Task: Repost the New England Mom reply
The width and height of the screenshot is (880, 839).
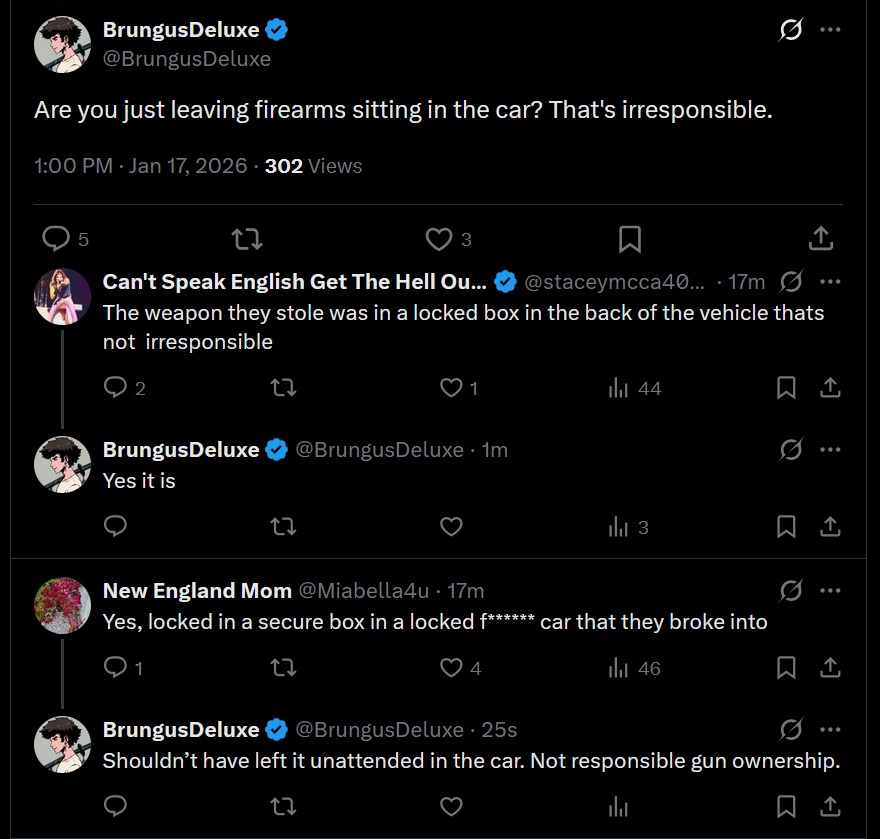Action: pos(284,668)
